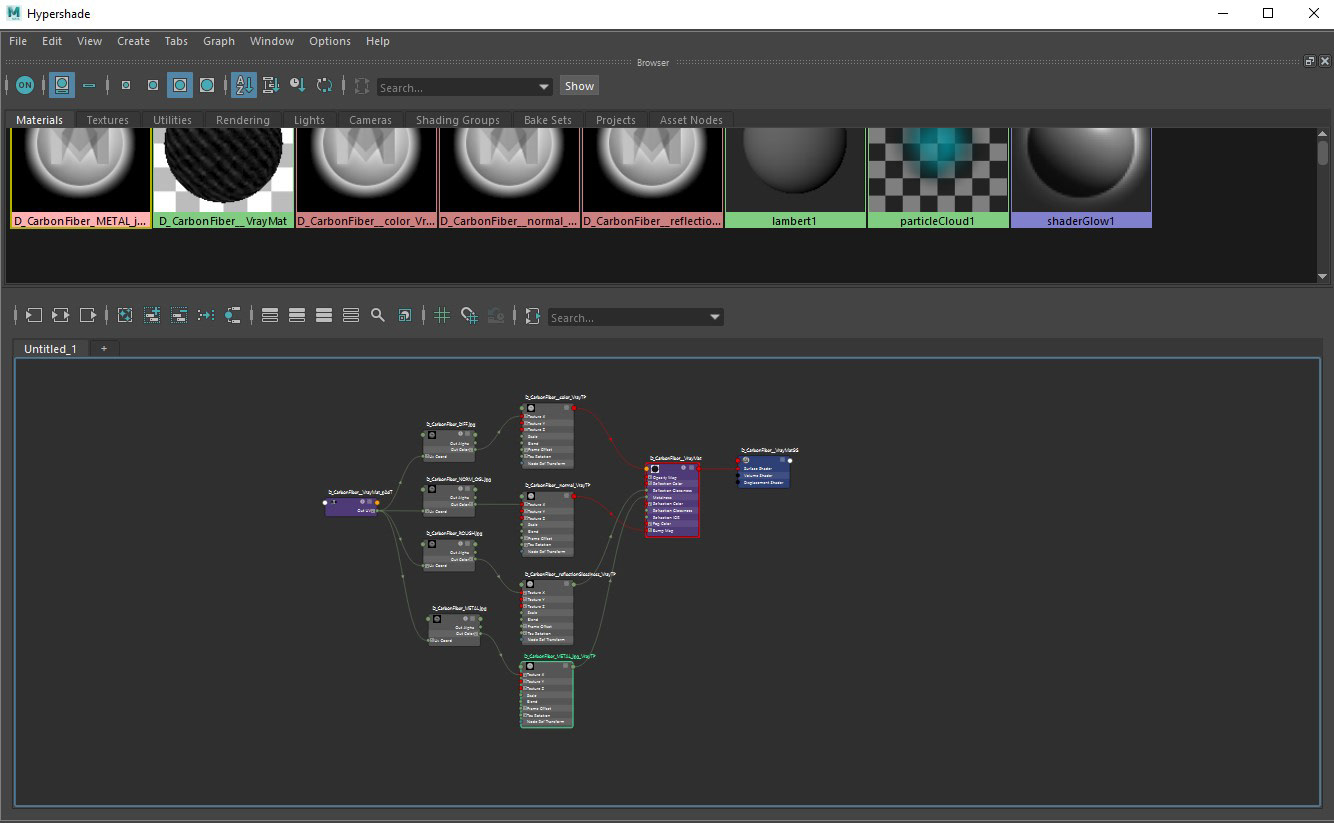Select the D_CarbonFiber__VrayMat node in graph
1334x823 pixels.
pyautogui.click(x=673, y=498)
